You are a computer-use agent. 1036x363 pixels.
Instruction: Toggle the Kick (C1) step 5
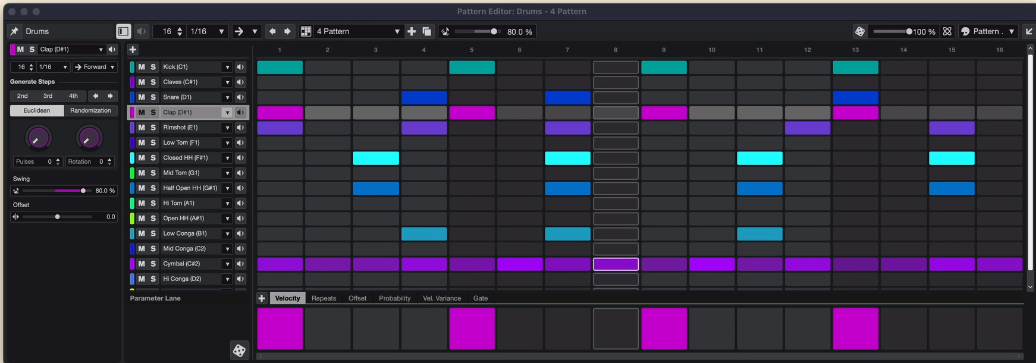pyautogui.click(x=472, y=67)
